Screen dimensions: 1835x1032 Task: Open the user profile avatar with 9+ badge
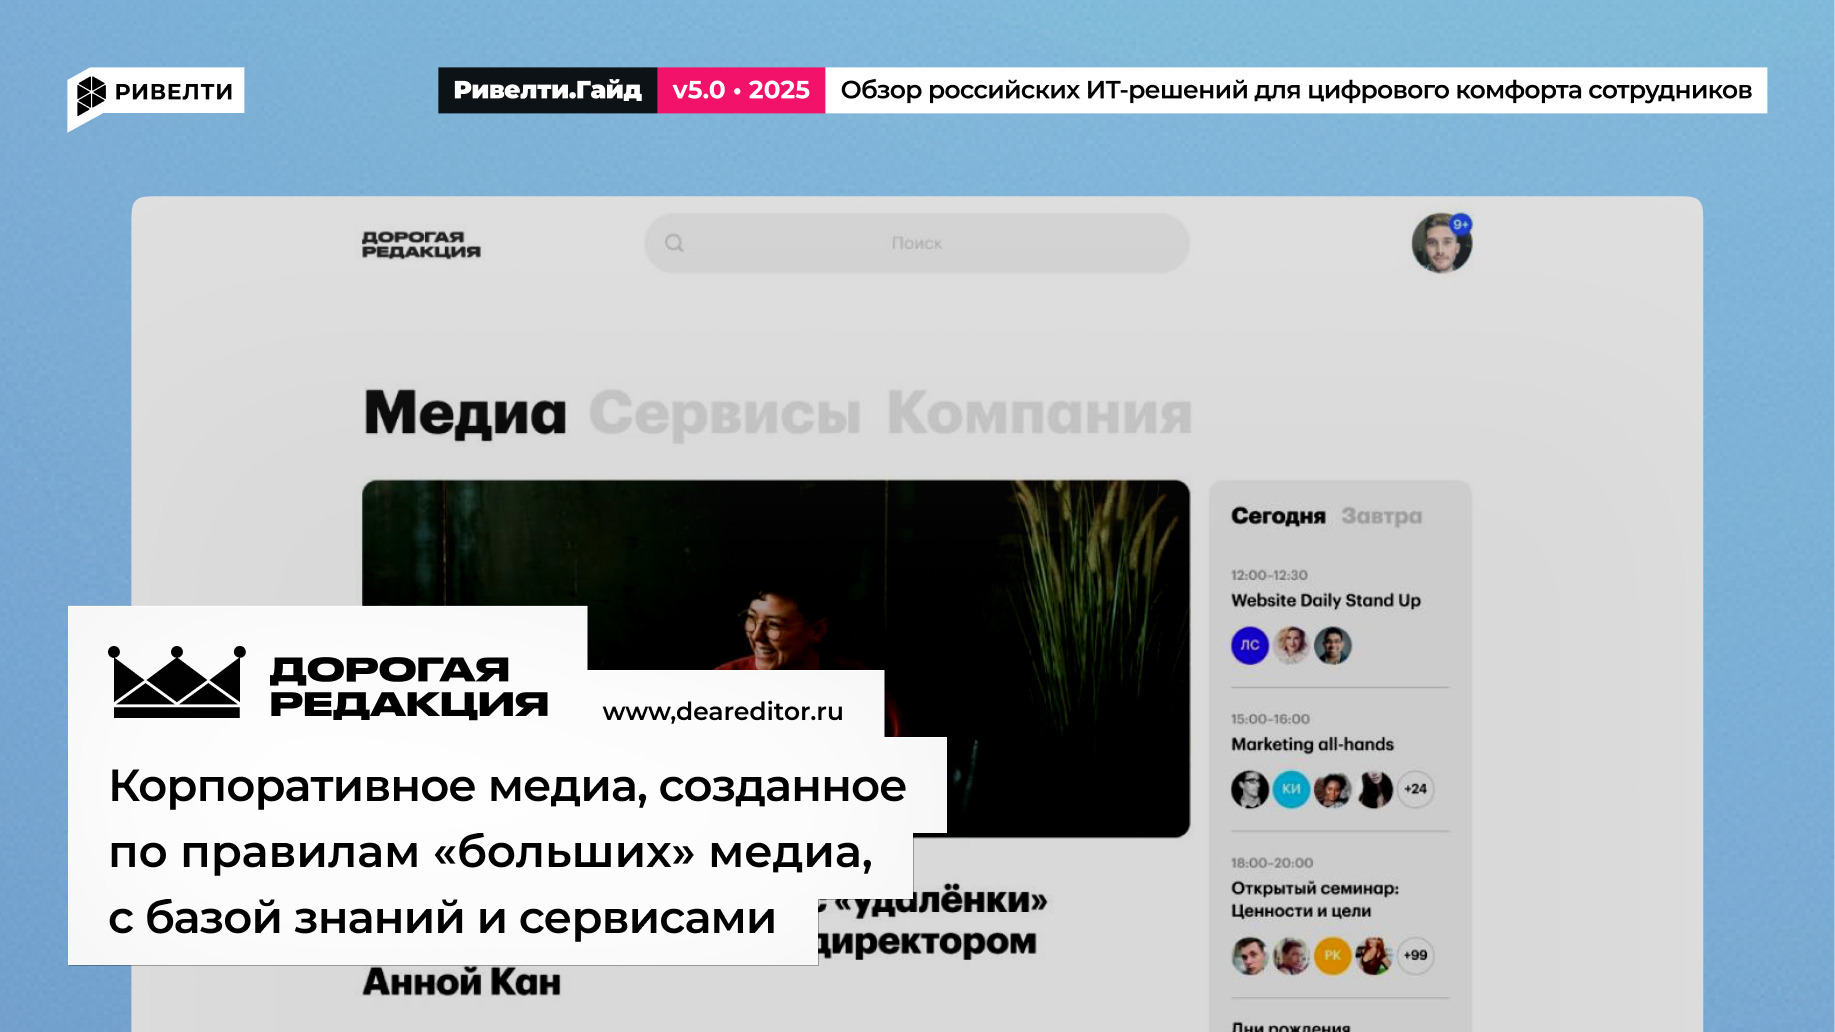[1441, 242]
